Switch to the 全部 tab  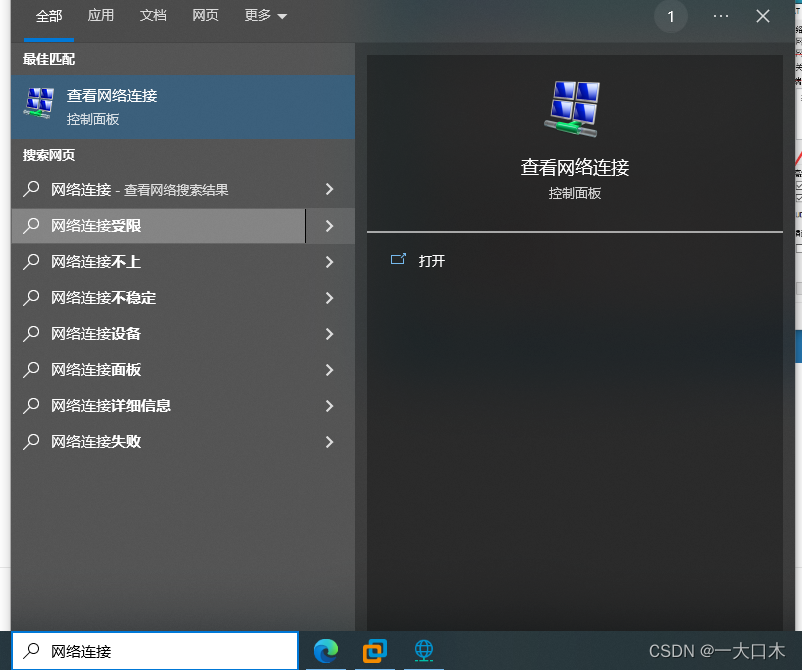click(49, 16)
